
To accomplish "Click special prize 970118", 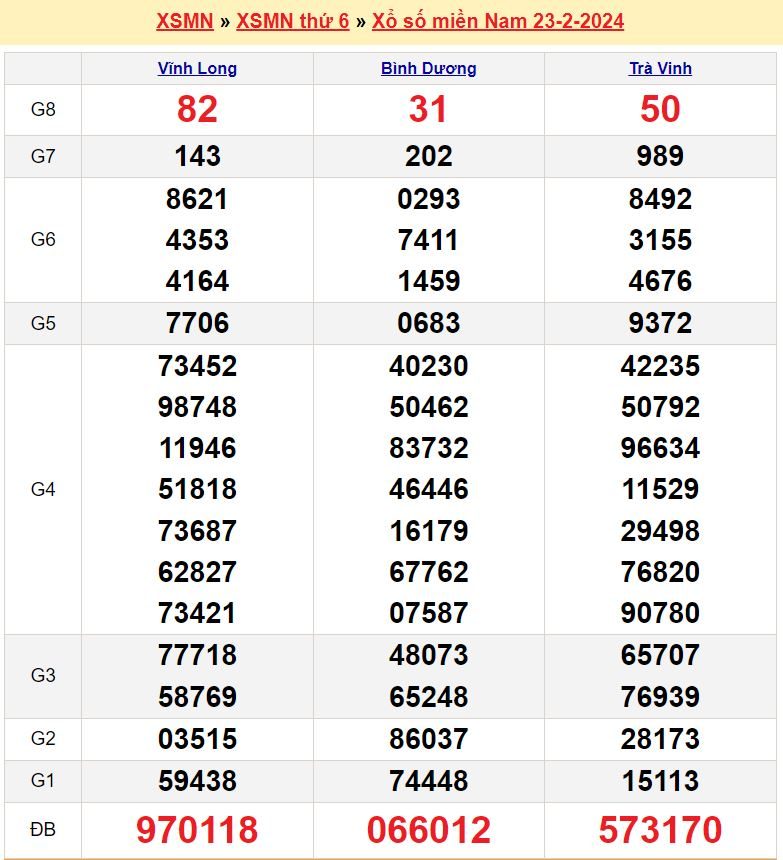I will 197,829.
